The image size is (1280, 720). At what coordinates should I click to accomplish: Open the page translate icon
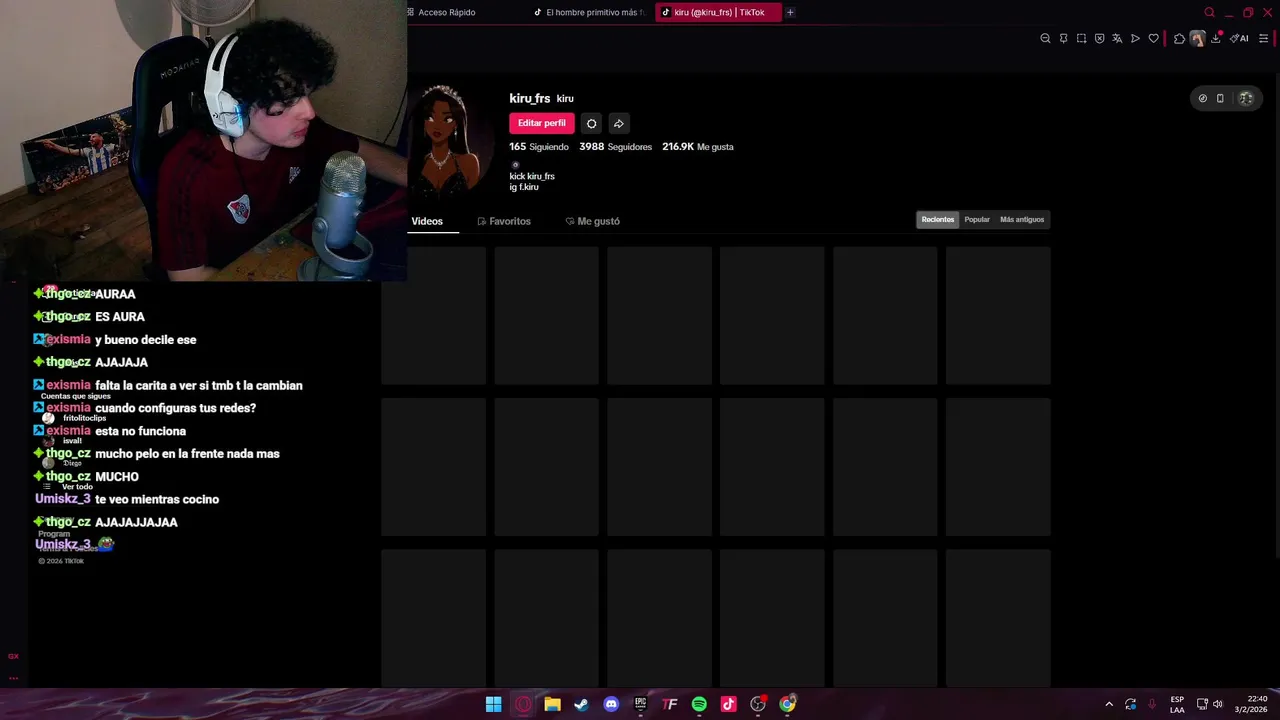1117,39
